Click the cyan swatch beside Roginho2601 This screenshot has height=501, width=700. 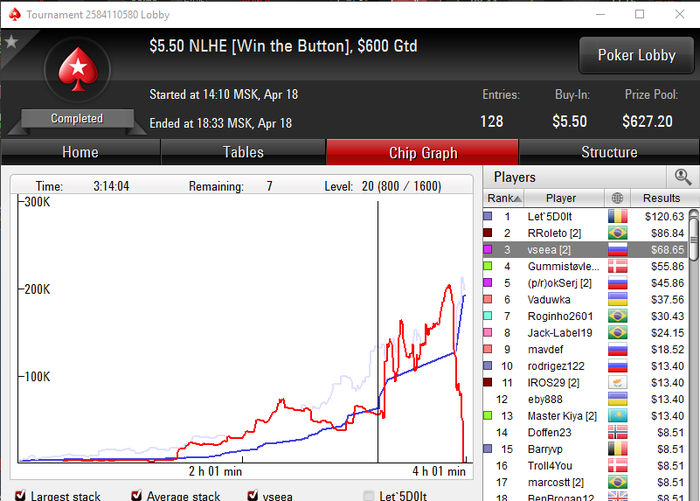(488, 316)
